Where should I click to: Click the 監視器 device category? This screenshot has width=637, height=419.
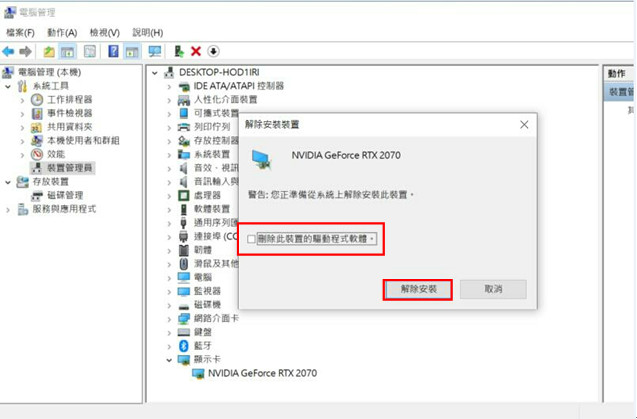pyautogui.click(x=207, y=291)
